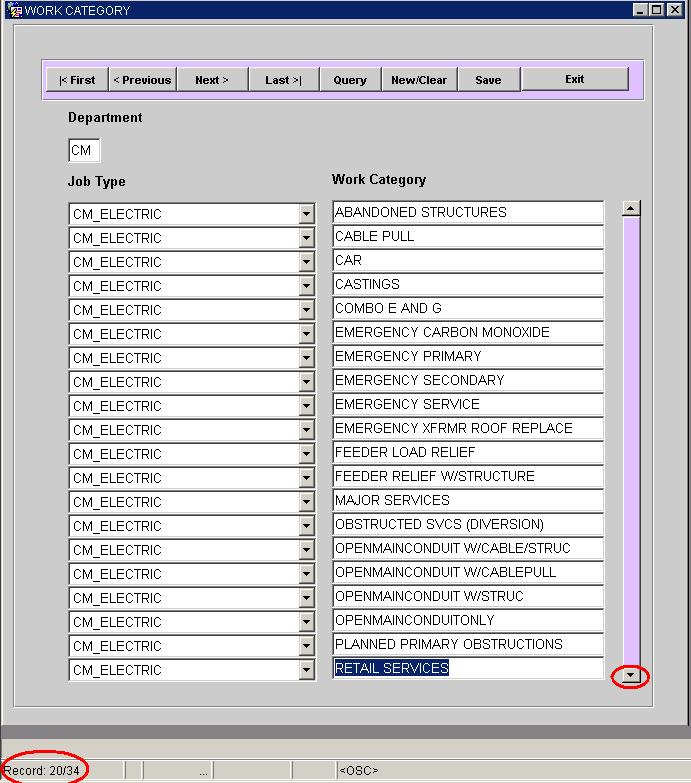Select the FEEDER LOAD RELIEF field
This screenshot has width=691, height=783.
(x=468, y=452)
